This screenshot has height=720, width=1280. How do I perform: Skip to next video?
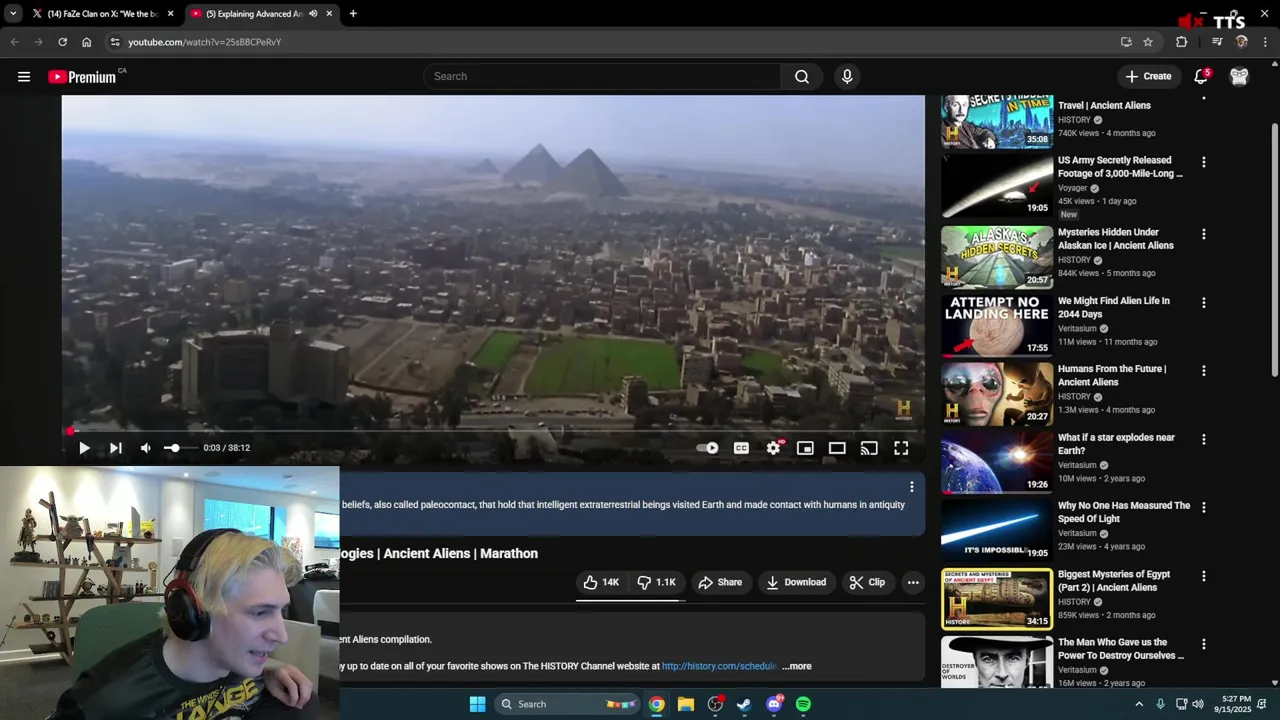coord(116,448)
